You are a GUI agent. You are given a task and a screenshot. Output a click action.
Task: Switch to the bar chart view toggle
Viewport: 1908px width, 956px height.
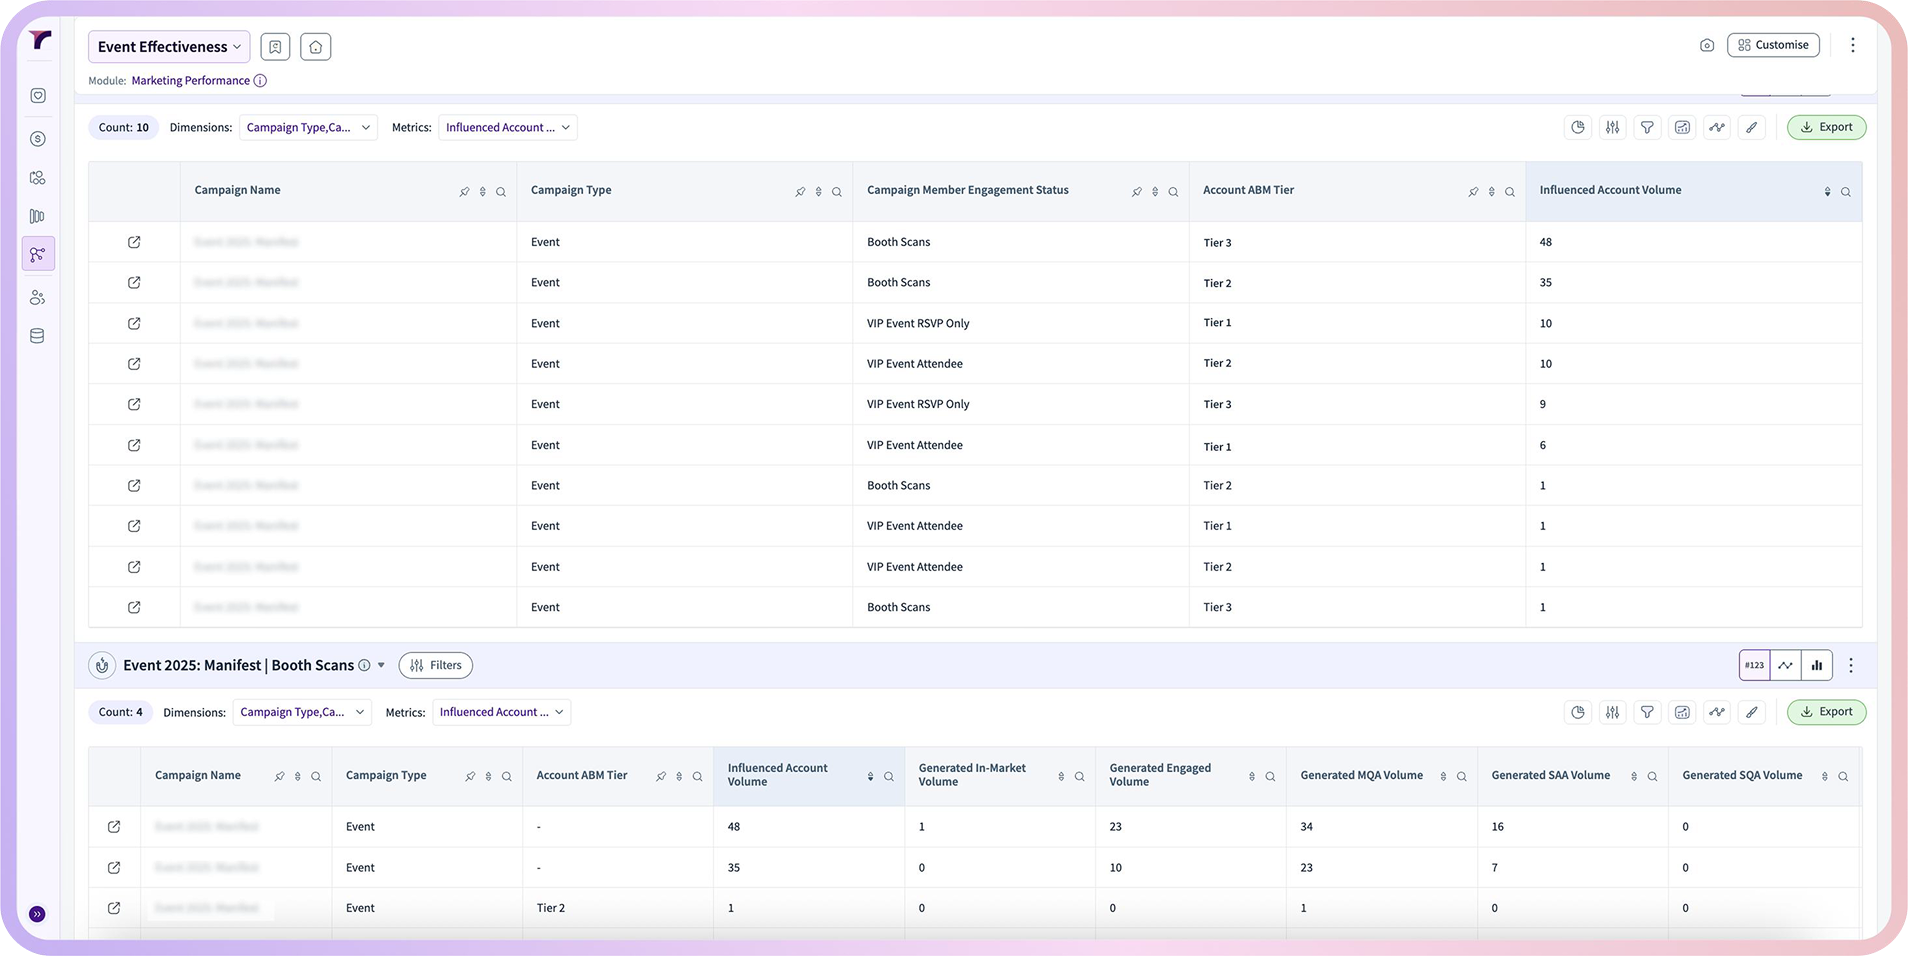pyautogui.click(x=1816, y=665)
